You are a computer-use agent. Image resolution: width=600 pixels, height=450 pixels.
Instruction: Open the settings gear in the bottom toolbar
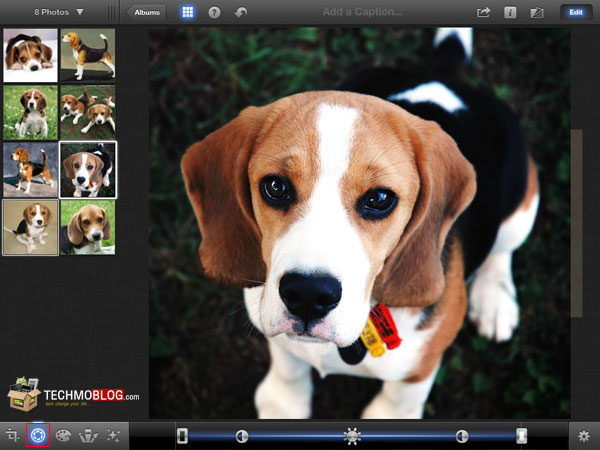coord(584,436)
